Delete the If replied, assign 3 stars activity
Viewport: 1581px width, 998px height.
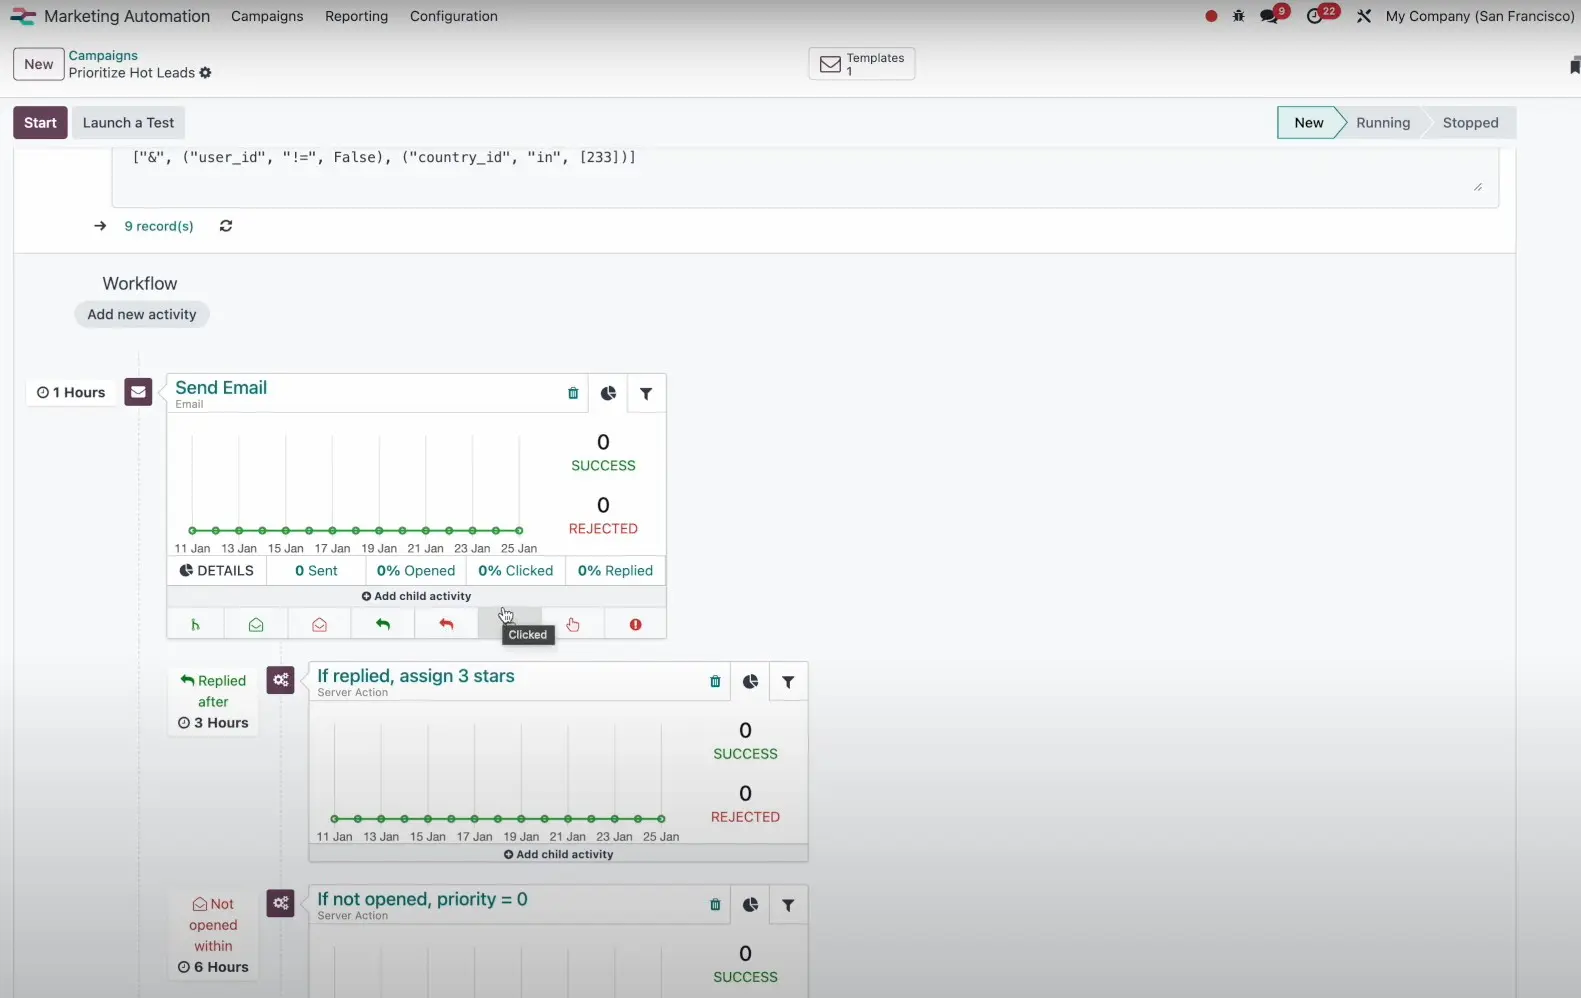[x=715, y=682]
